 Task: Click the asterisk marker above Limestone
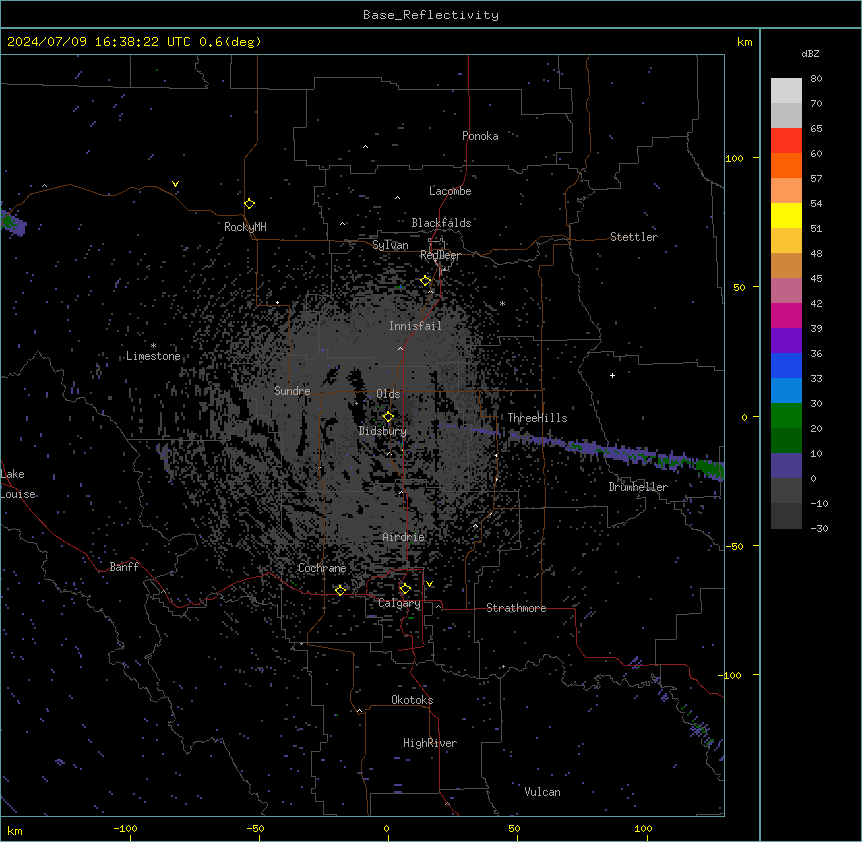tap(153, 346)
